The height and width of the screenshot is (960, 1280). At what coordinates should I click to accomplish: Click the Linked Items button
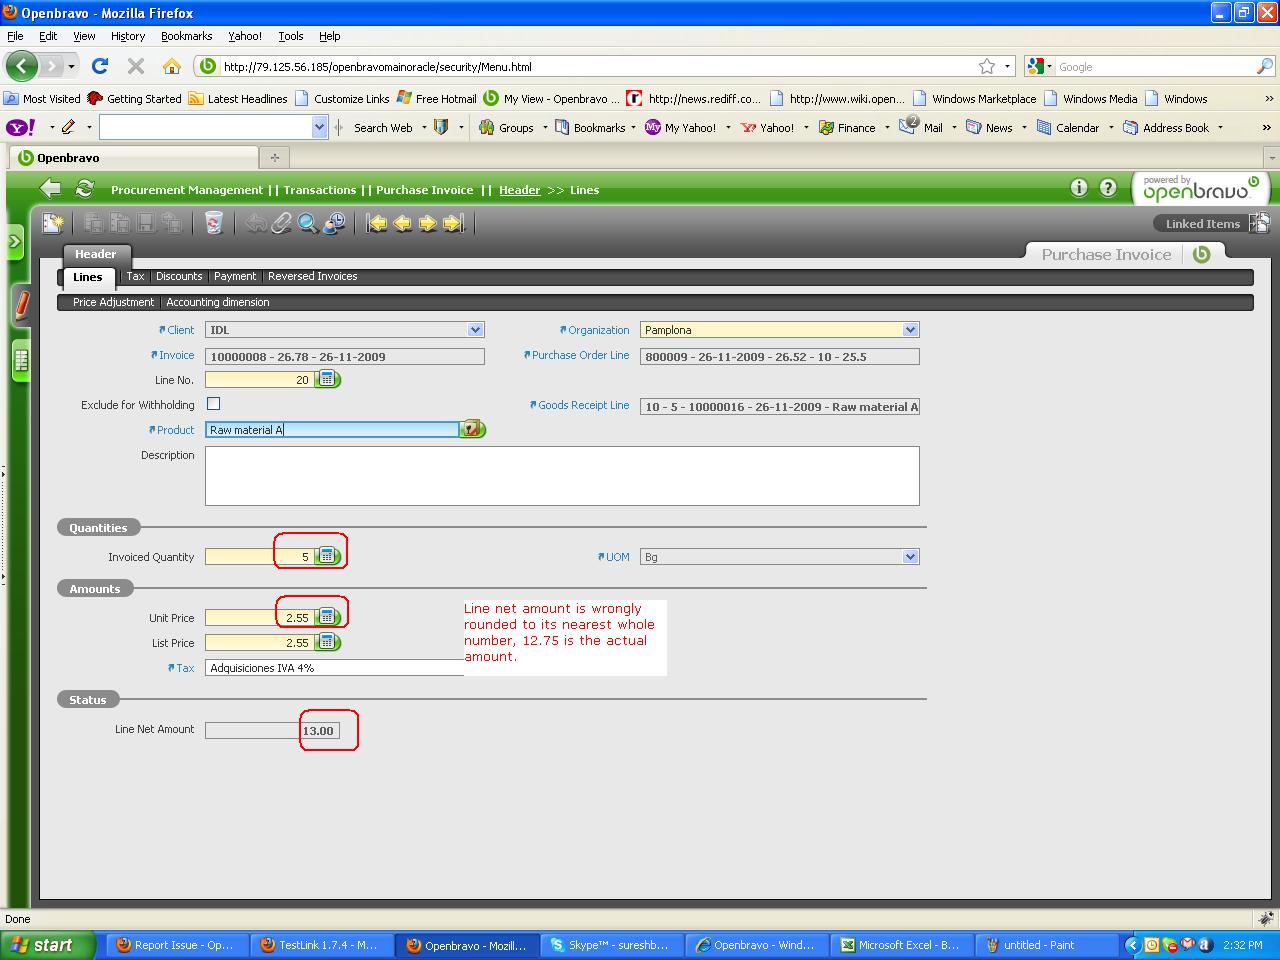1202,224
